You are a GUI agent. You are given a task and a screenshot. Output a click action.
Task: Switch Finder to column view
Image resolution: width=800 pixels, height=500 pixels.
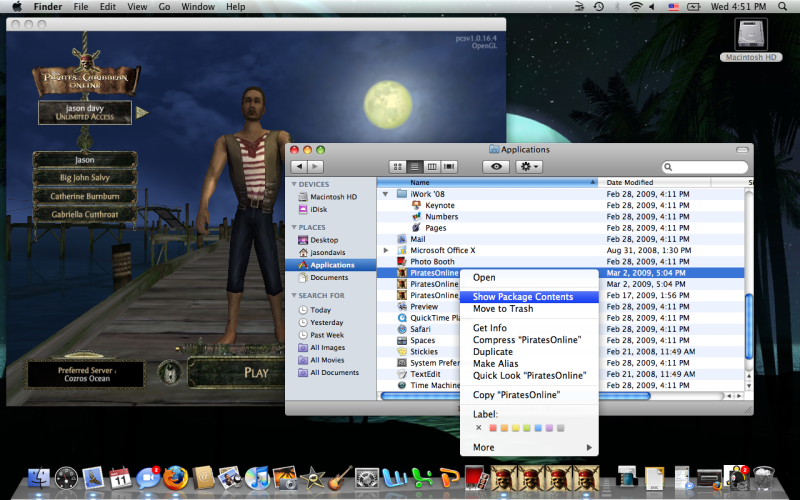[x=432, y=167]
